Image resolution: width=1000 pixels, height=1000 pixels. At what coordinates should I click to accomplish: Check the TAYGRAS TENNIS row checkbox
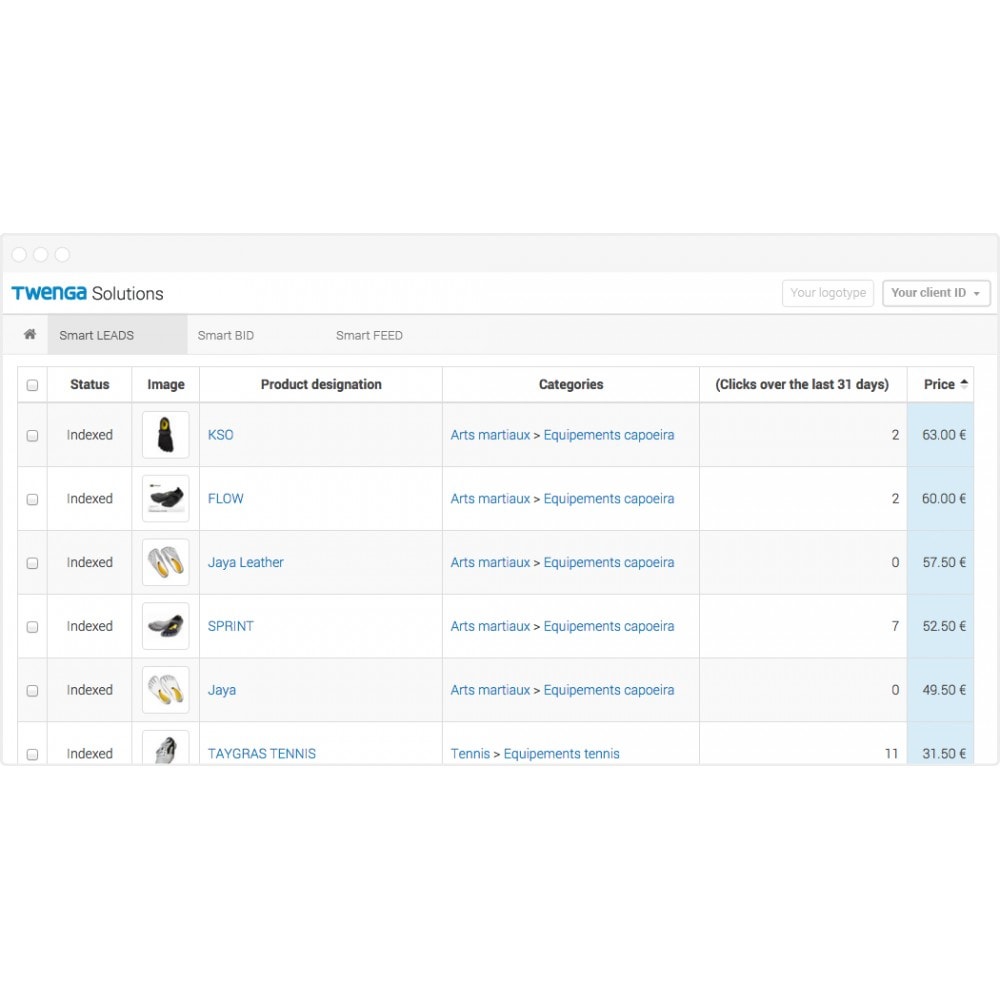pos(33,754)
